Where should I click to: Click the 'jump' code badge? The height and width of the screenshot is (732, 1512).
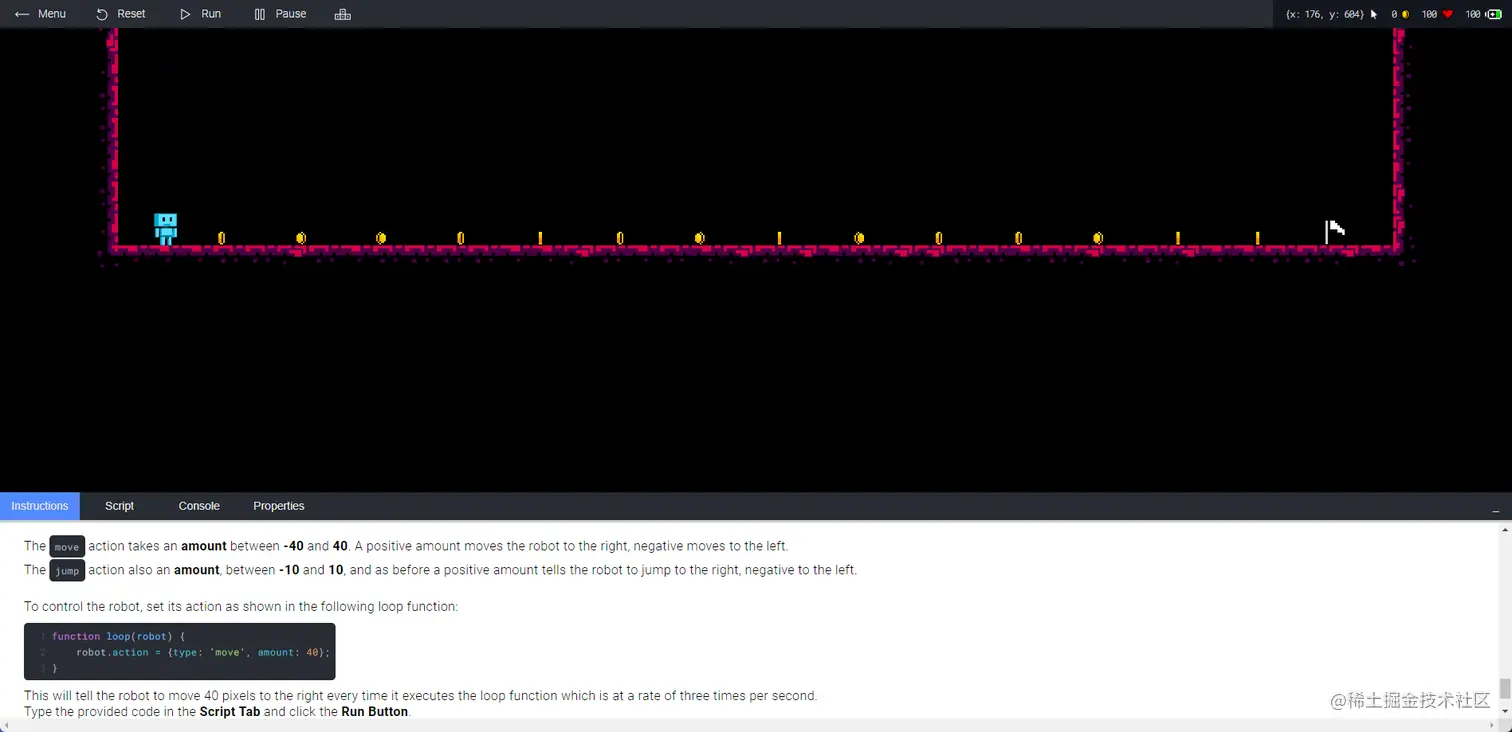(x=67, y=571)
